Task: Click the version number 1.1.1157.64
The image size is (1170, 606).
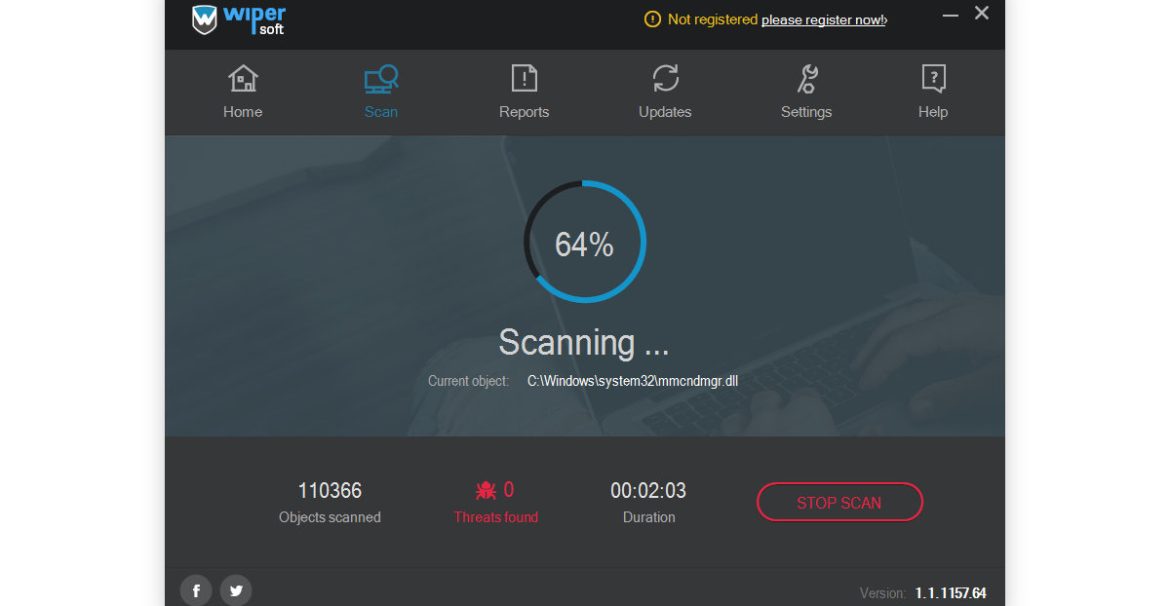Action: coord(951,593)
